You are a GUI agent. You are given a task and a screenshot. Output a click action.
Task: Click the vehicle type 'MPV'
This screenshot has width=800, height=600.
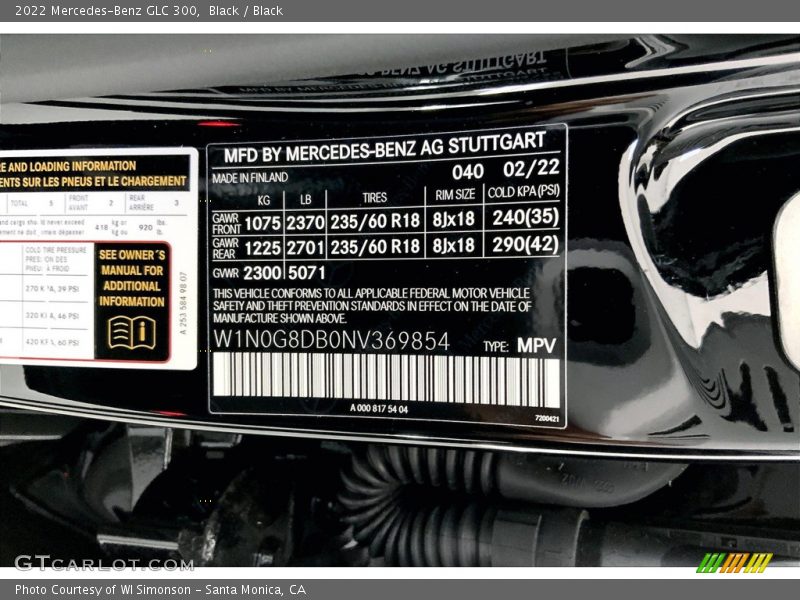coord(536,345)
